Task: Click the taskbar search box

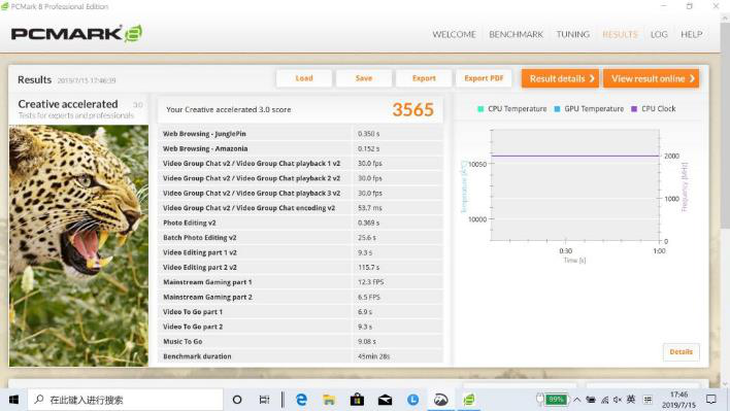Action: 126,399
